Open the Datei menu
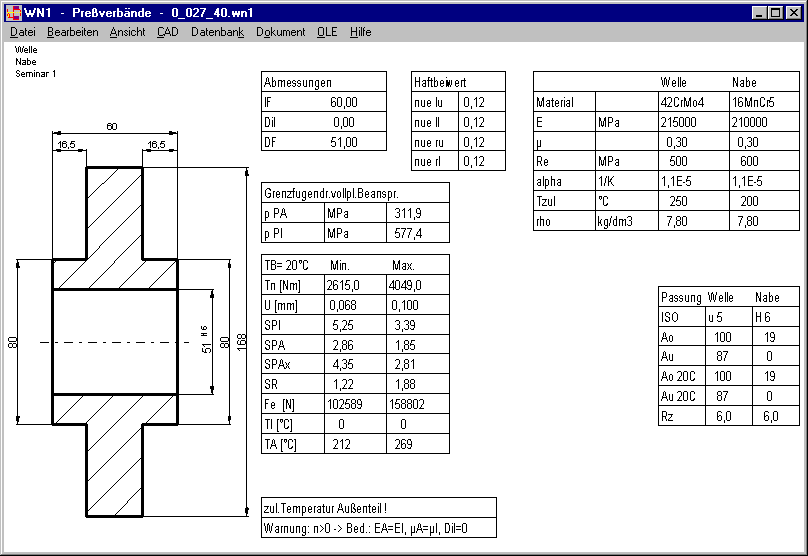Image resolution: width=808 pixels, height=556 pixels. click(22, 32)
